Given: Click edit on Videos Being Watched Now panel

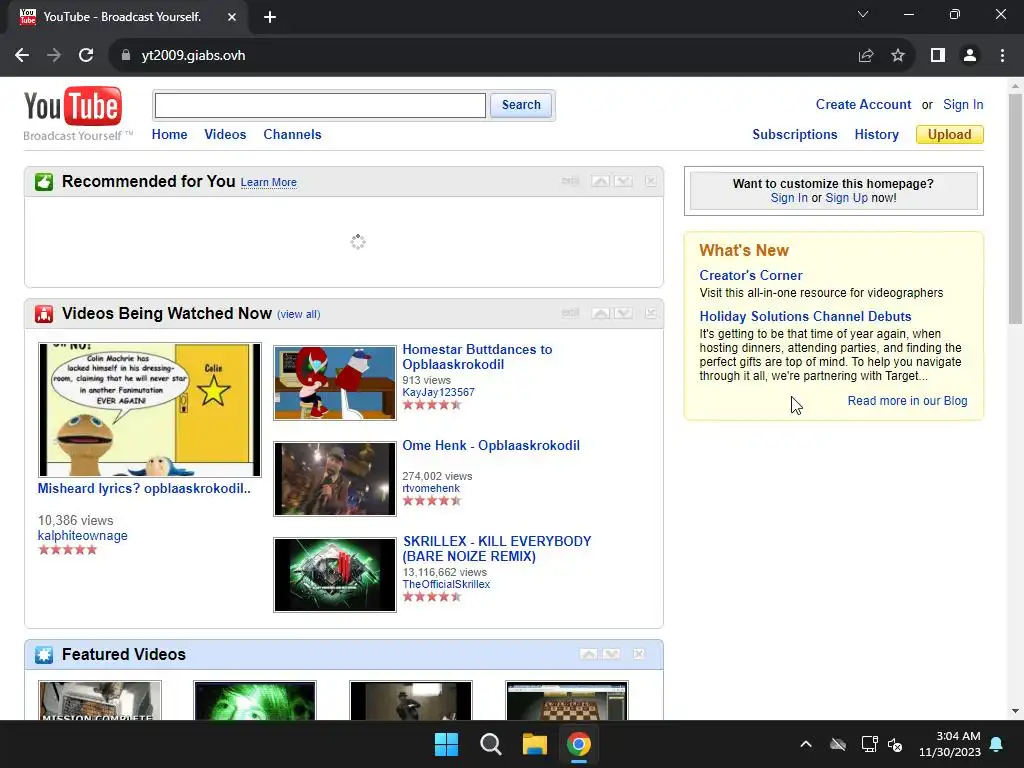Looking at the screenshot, I should [570, 313].
